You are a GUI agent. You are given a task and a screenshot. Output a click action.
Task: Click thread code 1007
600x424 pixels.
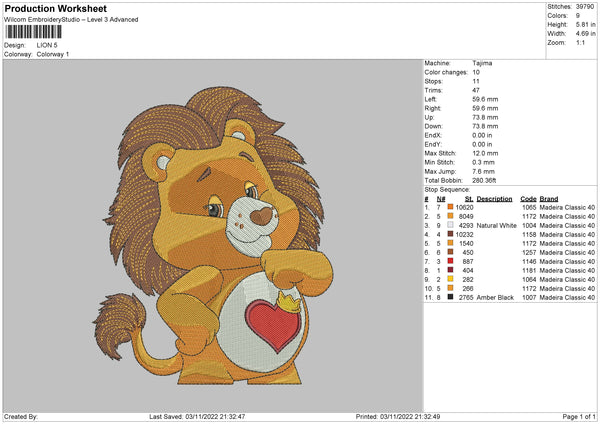[529, 297]
